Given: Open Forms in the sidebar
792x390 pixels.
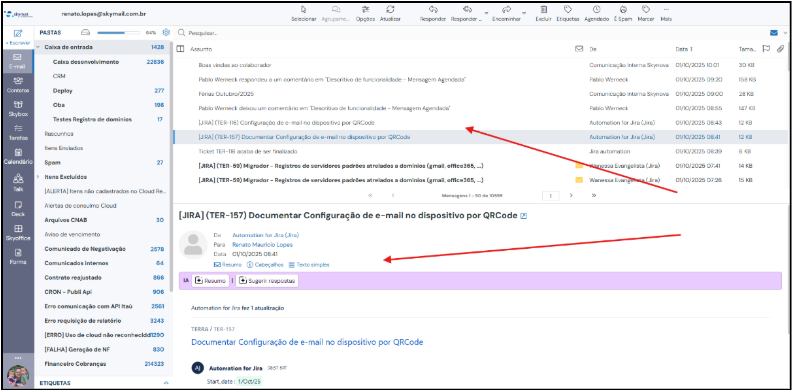Looking at the screenshot, I should click(18, 256).
